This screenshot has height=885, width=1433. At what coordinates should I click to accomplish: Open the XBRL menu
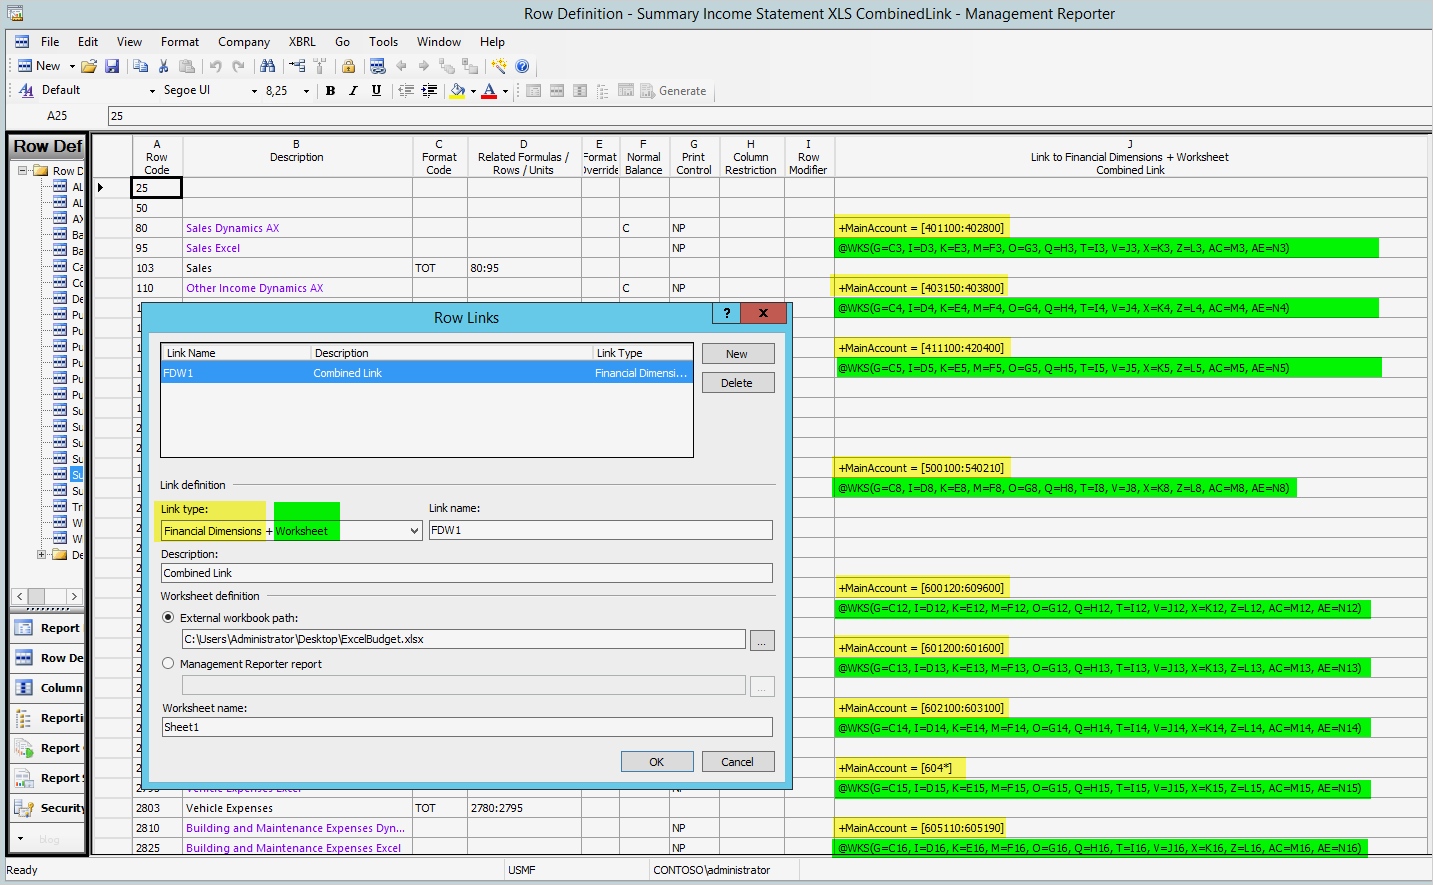pyautogui.click(x=302, y=42)
